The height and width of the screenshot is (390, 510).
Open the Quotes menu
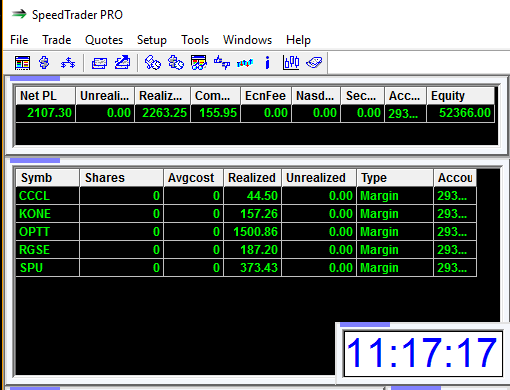(104, 40)
